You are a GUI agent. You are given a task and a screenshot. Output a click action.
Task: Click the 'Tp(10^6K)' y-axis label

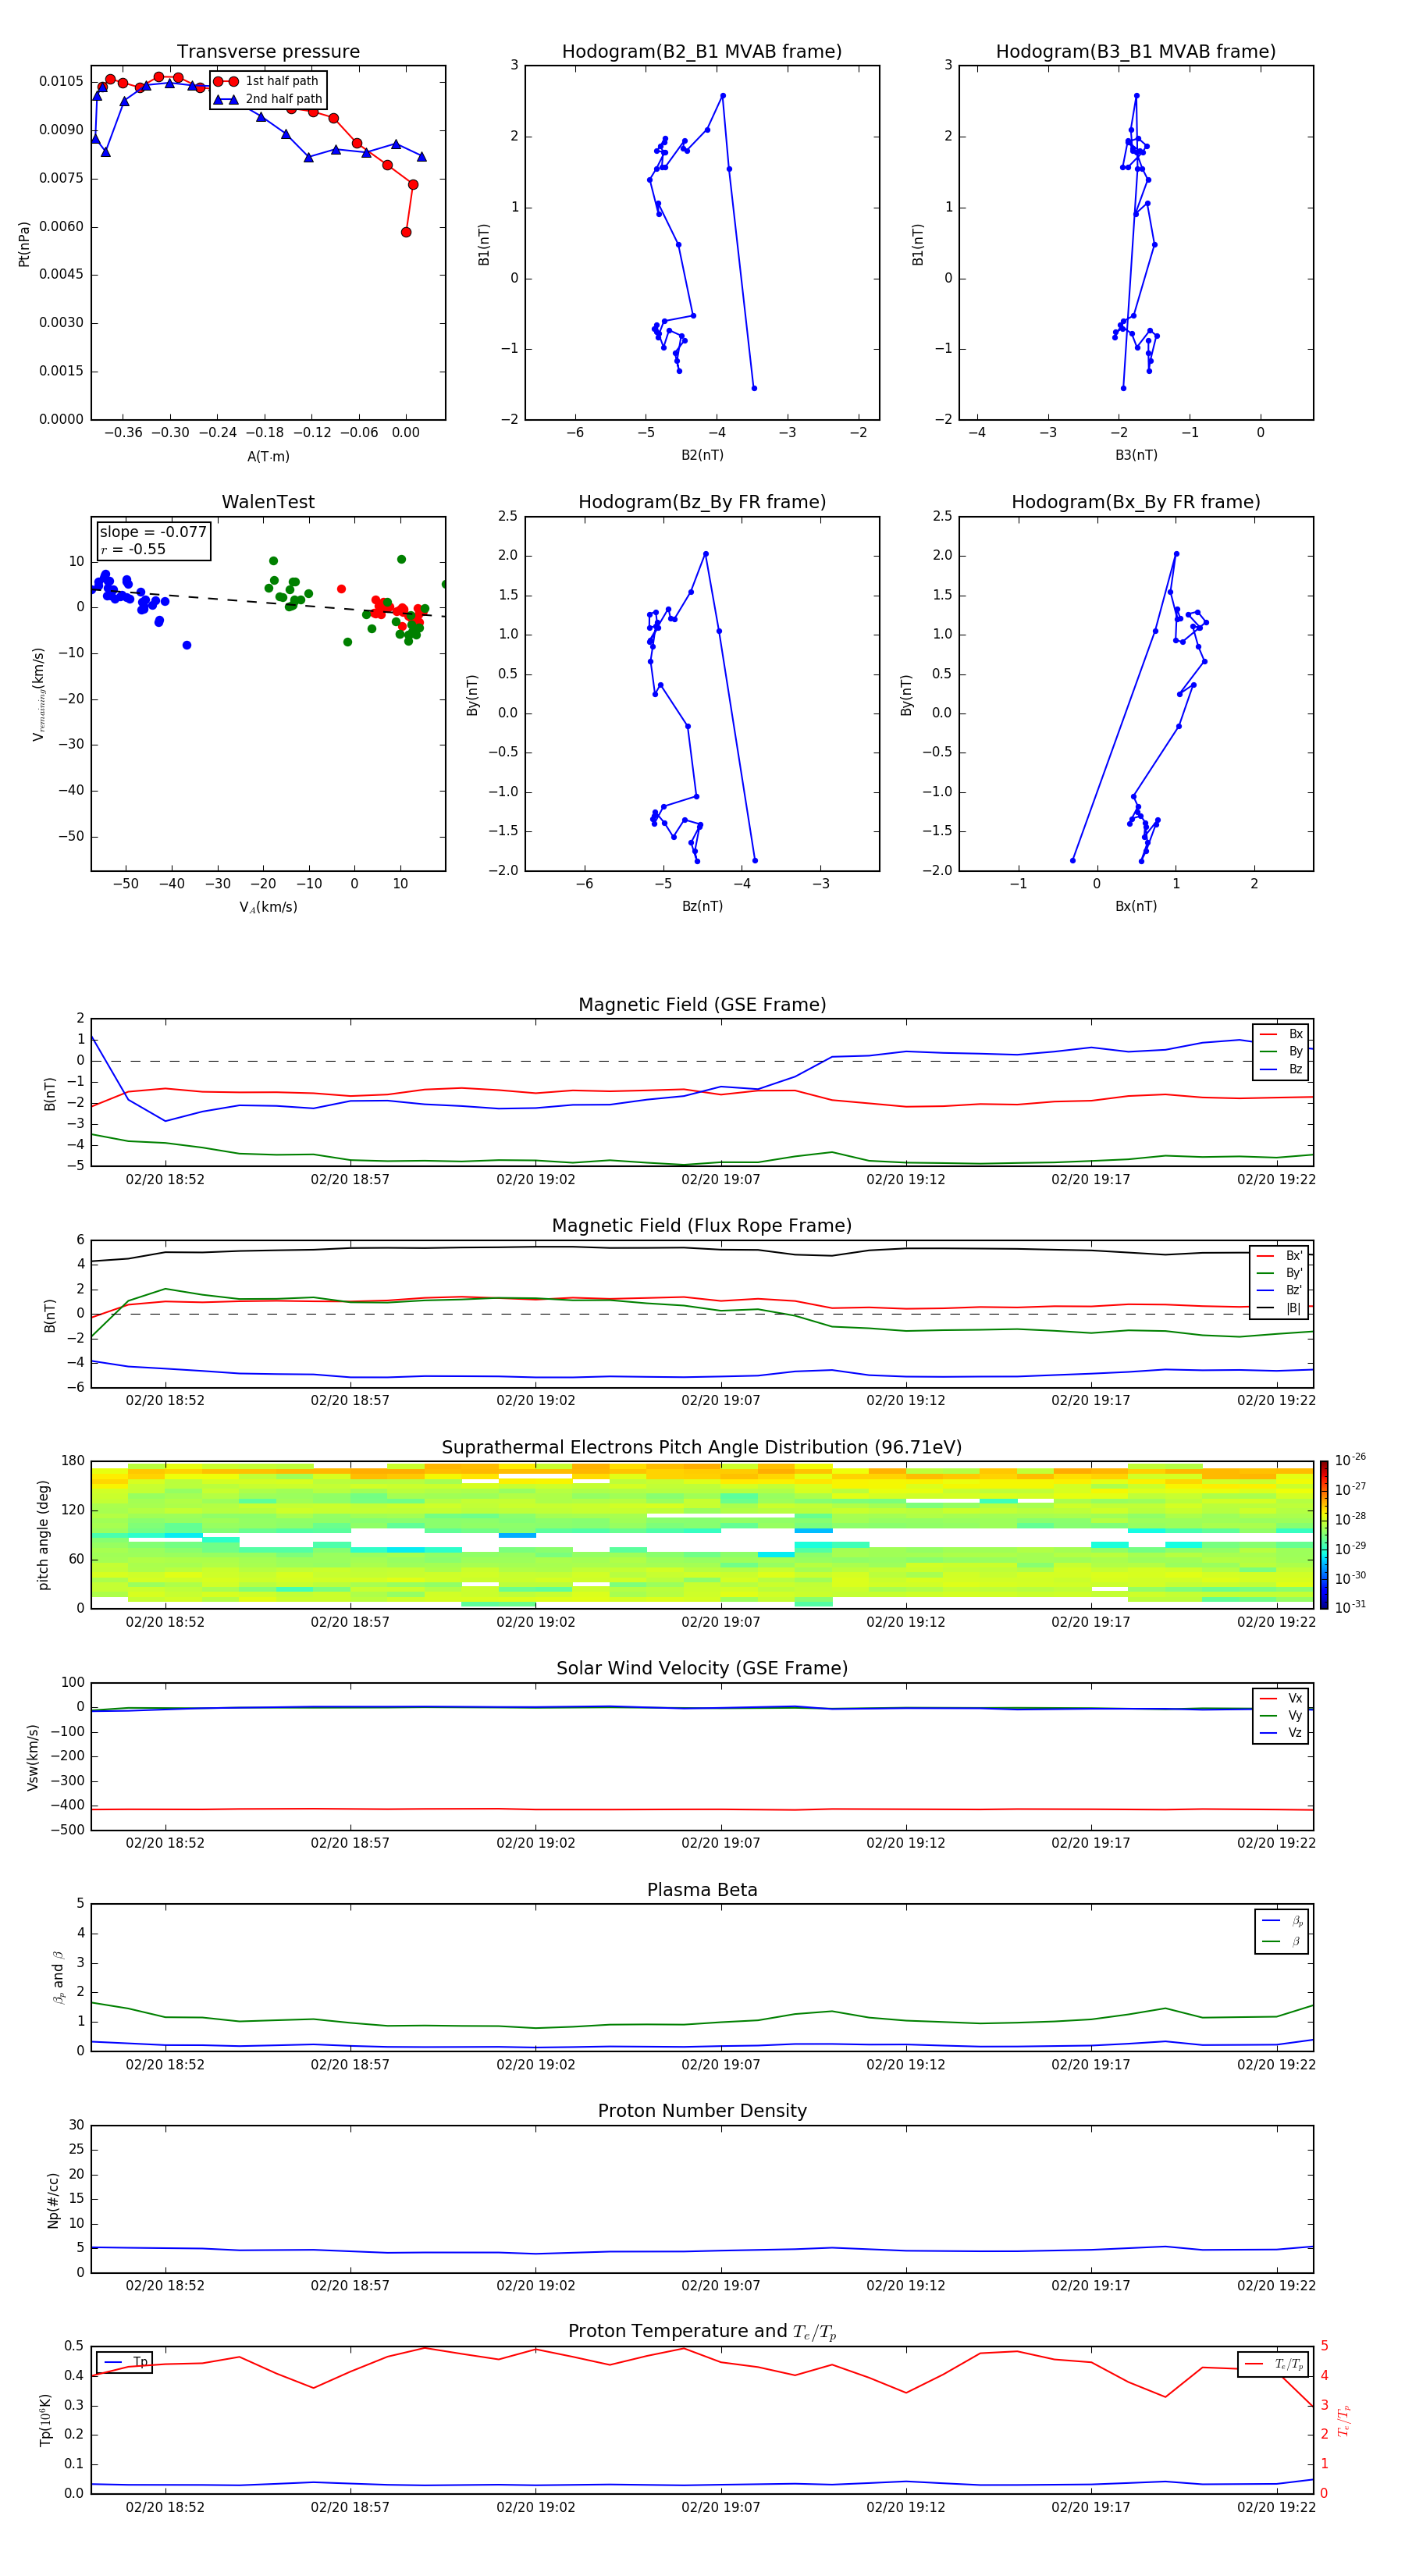(45, 2420)
